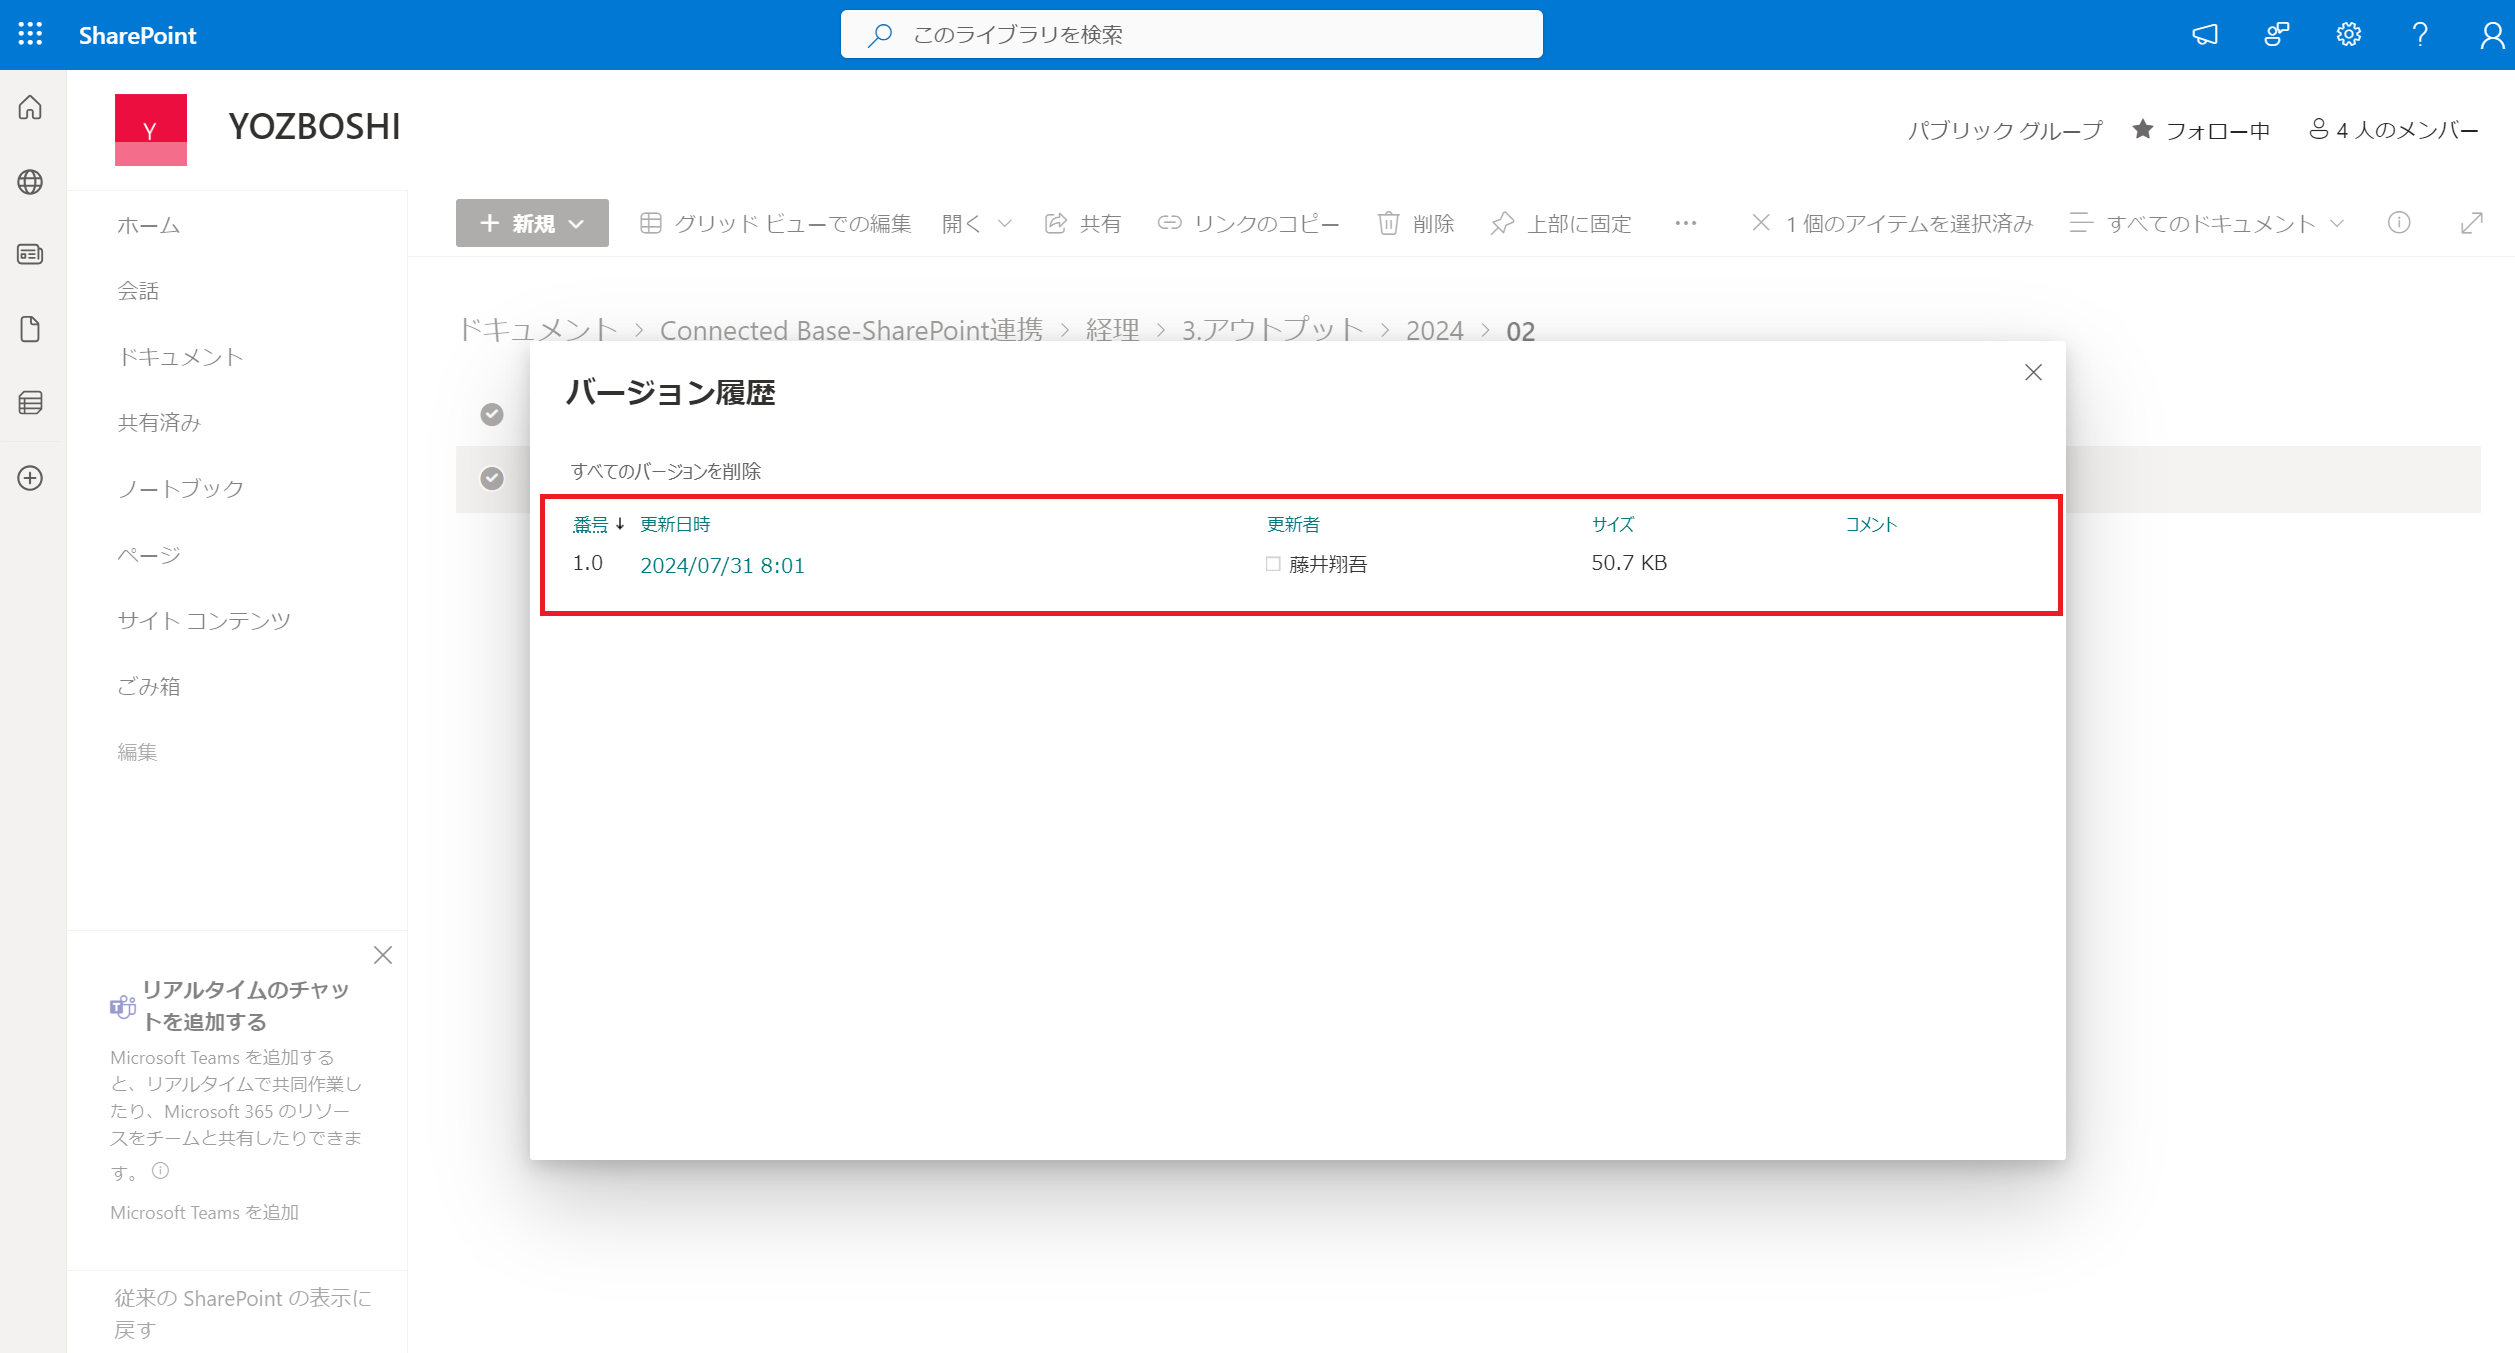2515x1353 pixels.
Task: Click the 藤井翔吾 editor name
Action: click(1328, 564)
